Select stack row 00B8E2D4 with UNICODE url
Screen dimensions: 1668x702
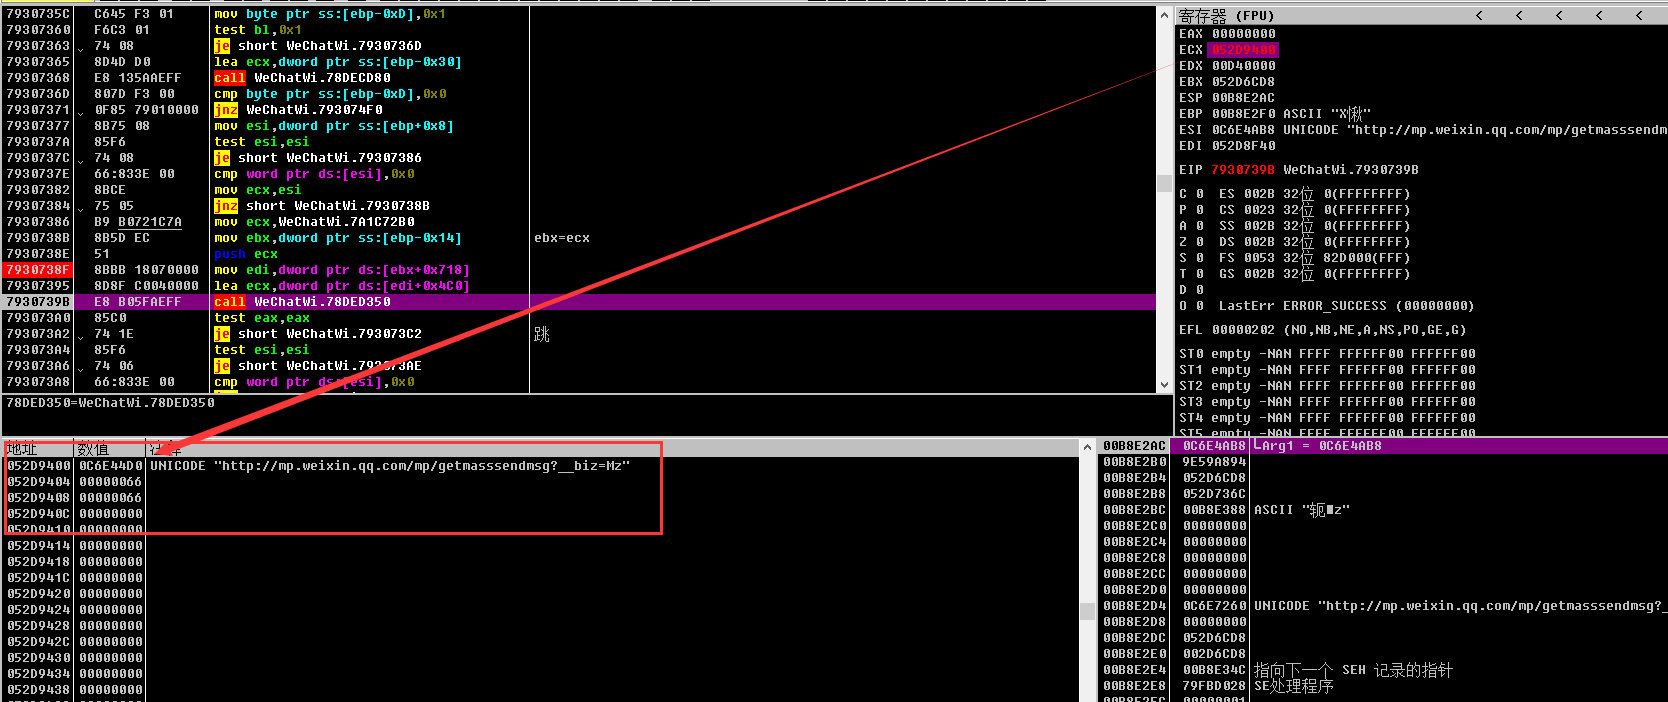(1383, 606)
